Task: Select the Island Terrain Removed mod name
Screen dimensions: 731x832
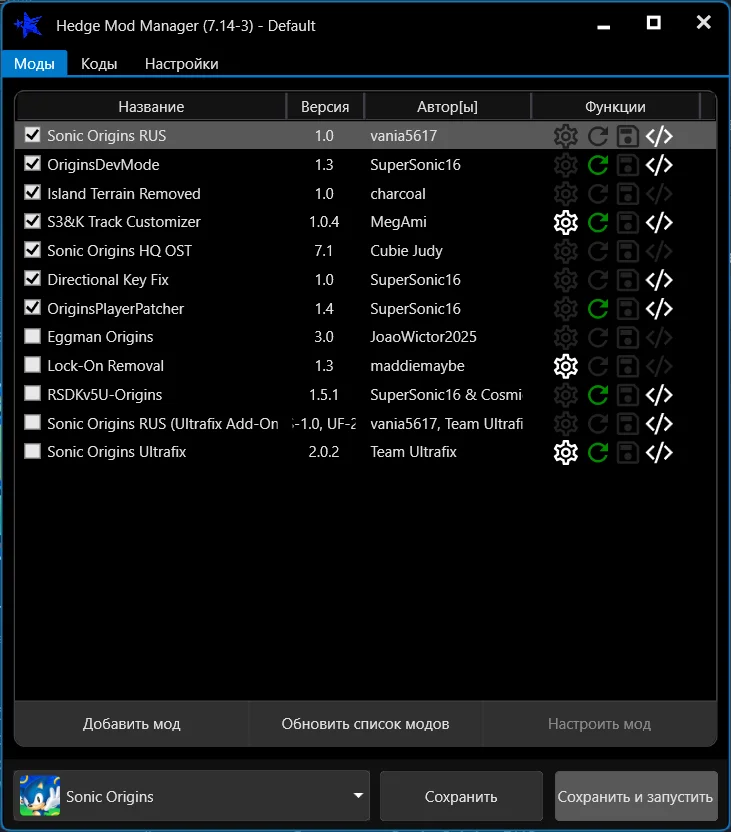Action: tap(124, 194)
